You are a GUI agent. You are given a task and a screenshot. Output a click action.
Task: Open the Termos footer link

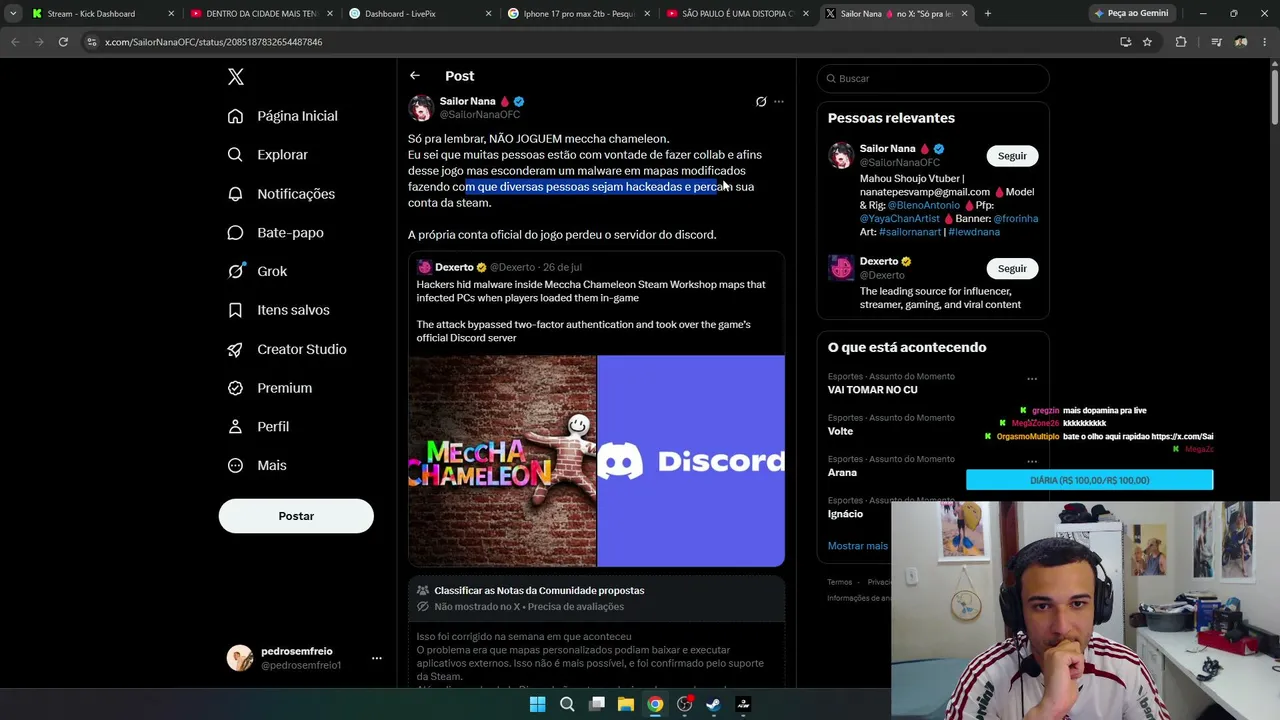[x=840, y=582]
